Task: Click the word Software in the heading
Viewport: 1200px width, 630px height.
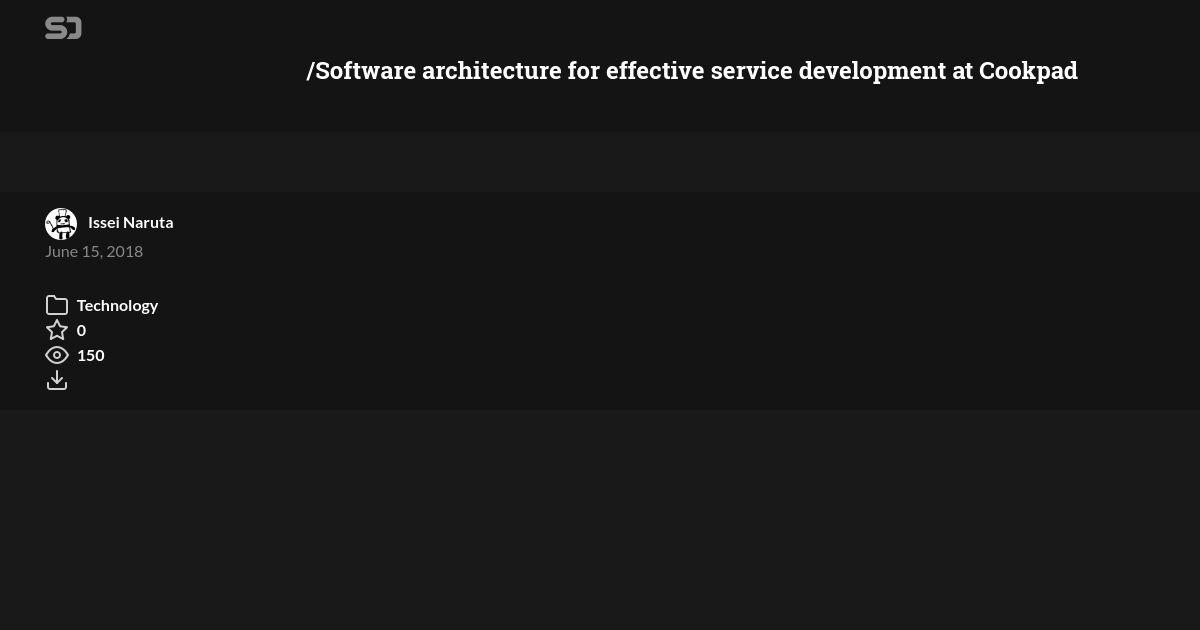Action: [x=365, y=71]
